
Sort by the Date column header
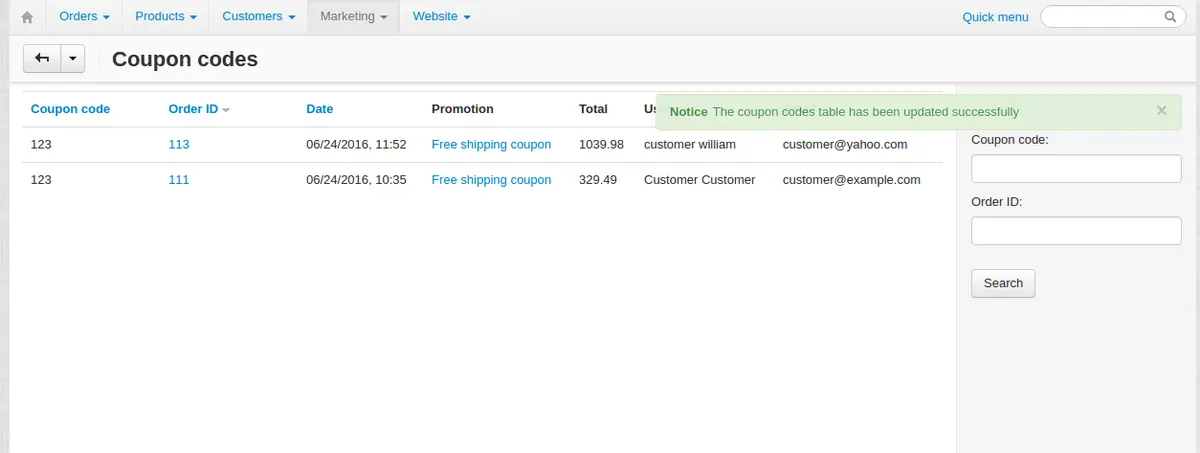pos(319,109)
